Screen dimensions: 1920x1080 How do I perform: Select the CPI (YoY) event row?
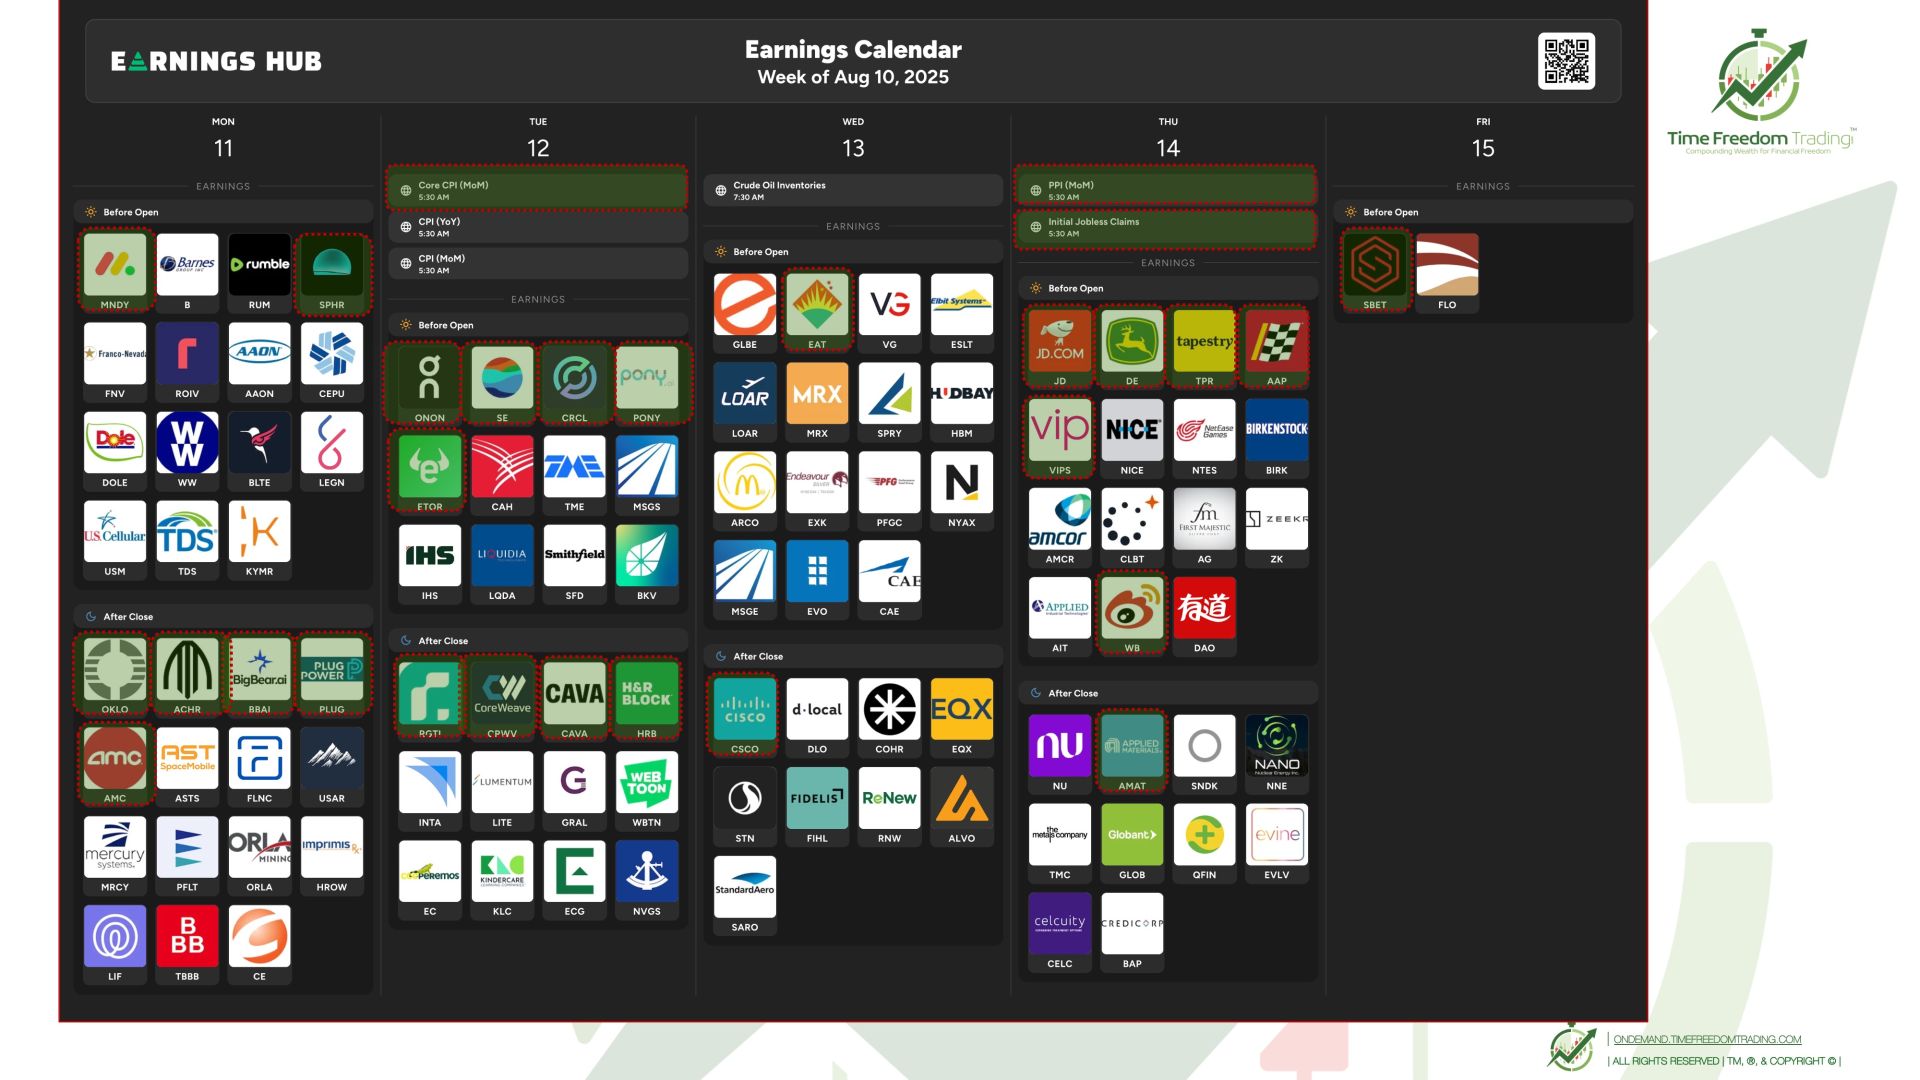(538, 227)
